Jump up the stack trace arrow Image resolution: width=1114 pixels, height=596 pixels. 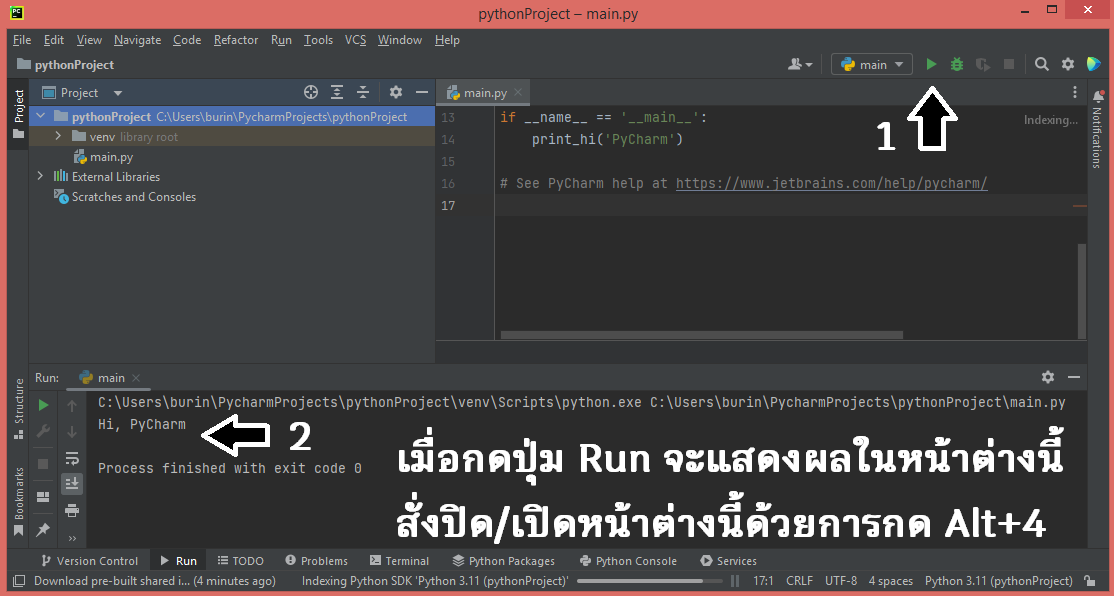(72, 406)
